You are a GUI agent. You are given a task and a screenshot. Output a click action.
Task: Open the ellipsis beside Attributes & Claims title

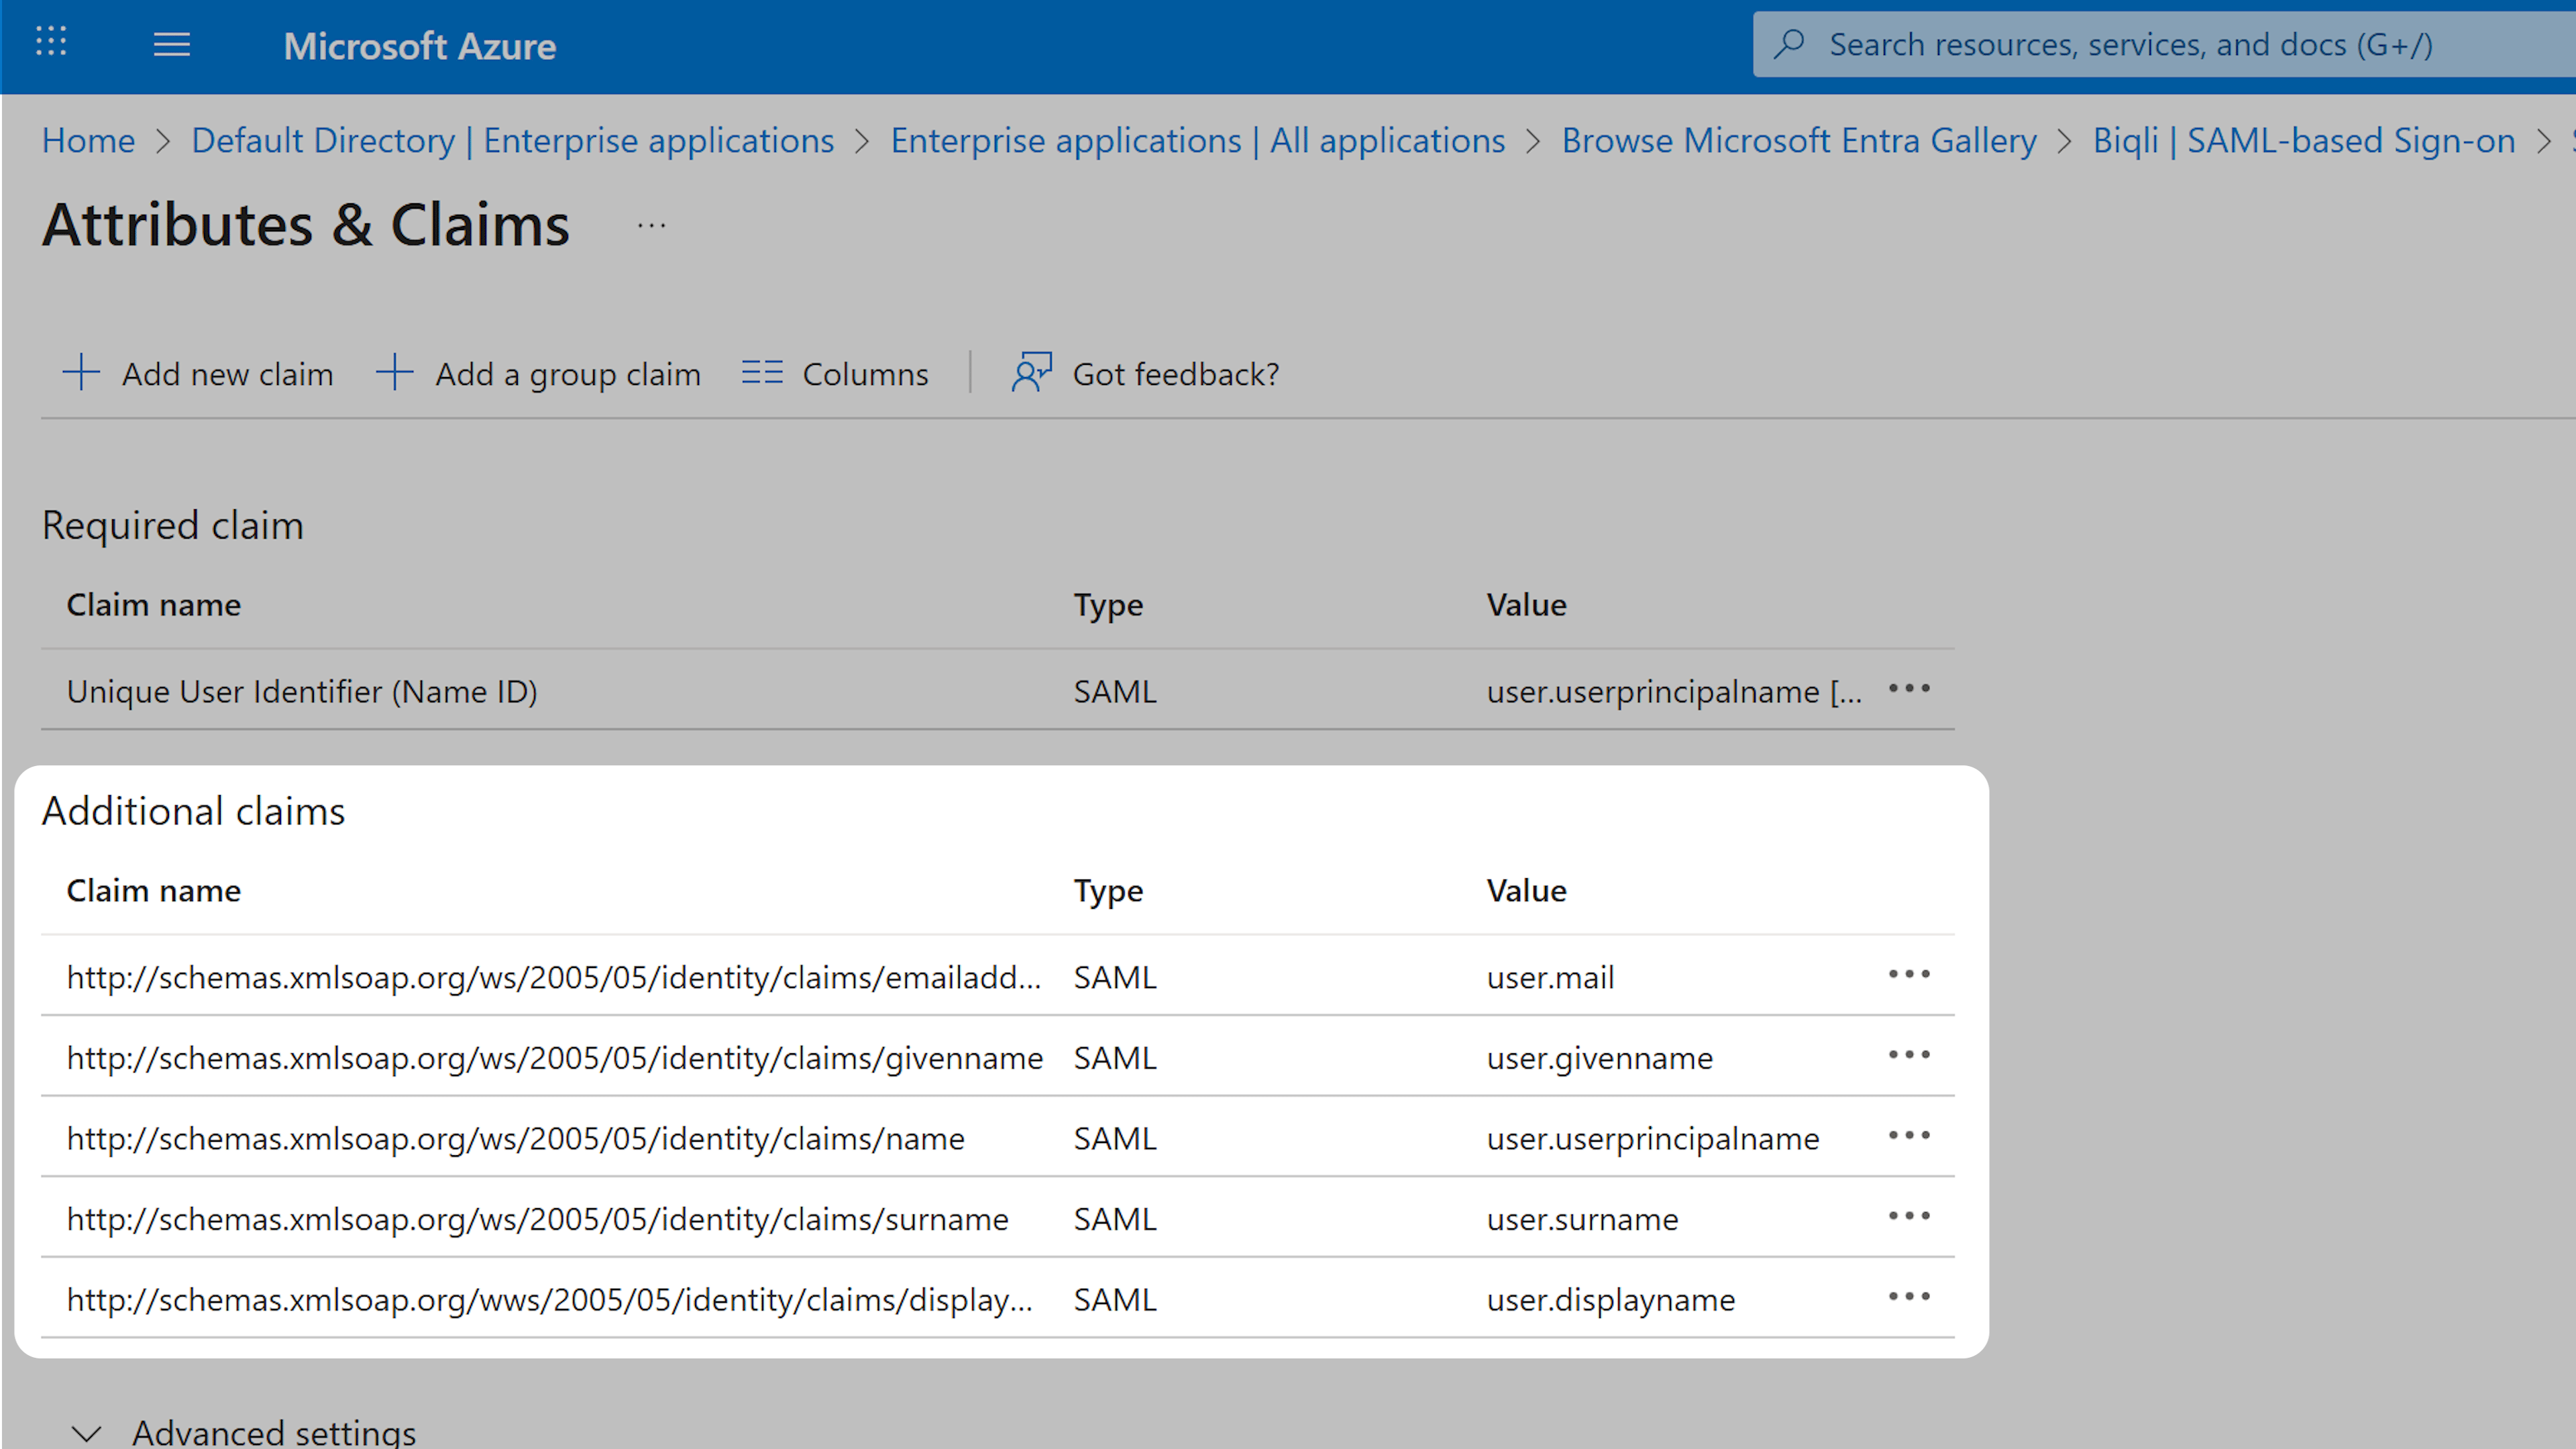[x=651, y=226]
